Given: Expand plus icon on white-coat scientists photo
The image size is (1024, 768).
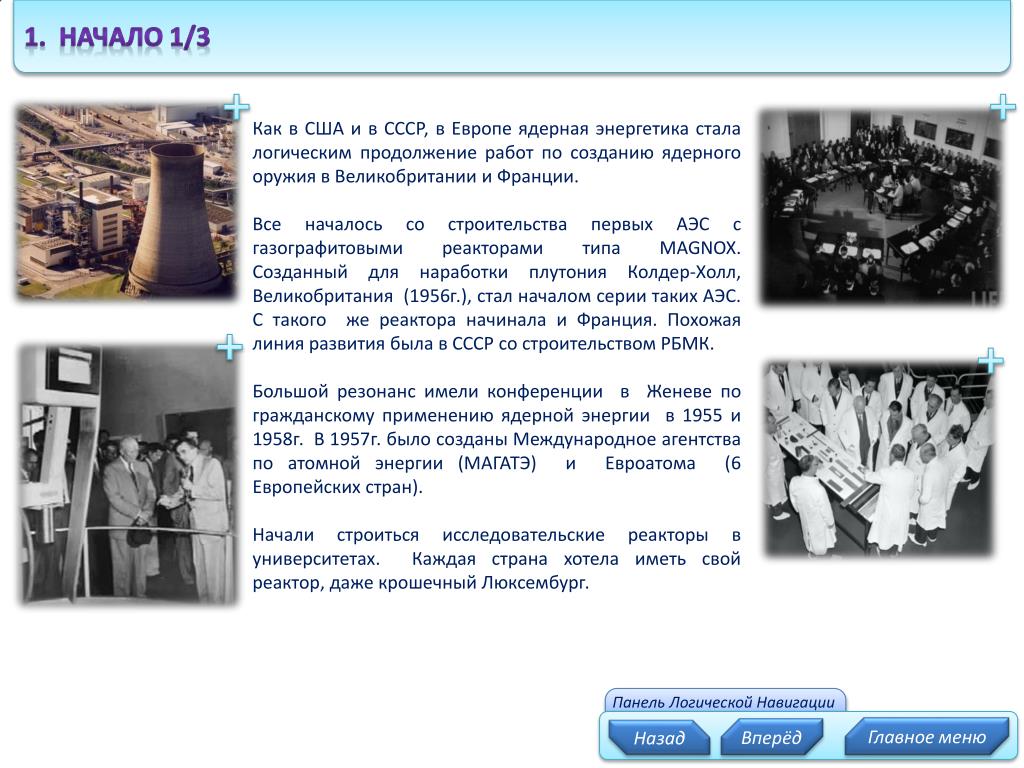Looking at the screenshot, I should pos(991,360).
